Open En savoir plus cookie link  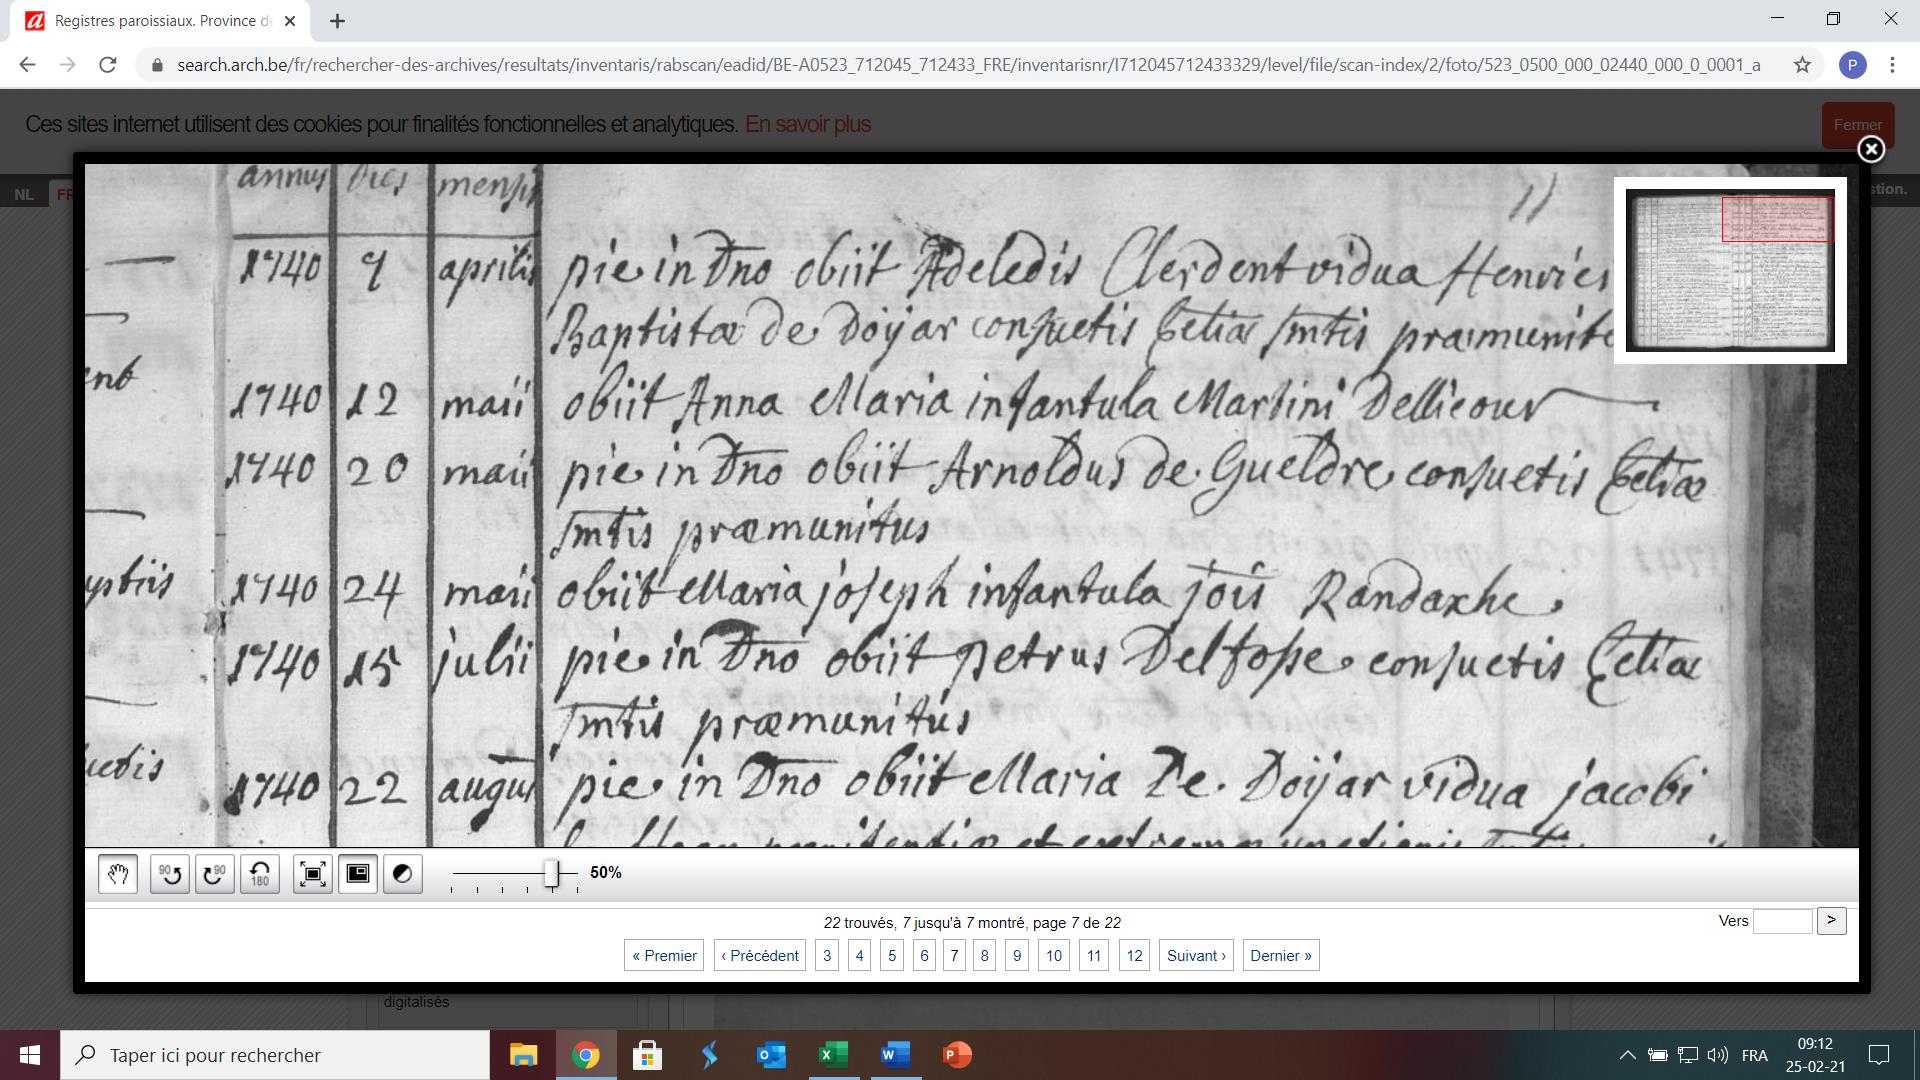pyautogui.click(x=807, y=124)
